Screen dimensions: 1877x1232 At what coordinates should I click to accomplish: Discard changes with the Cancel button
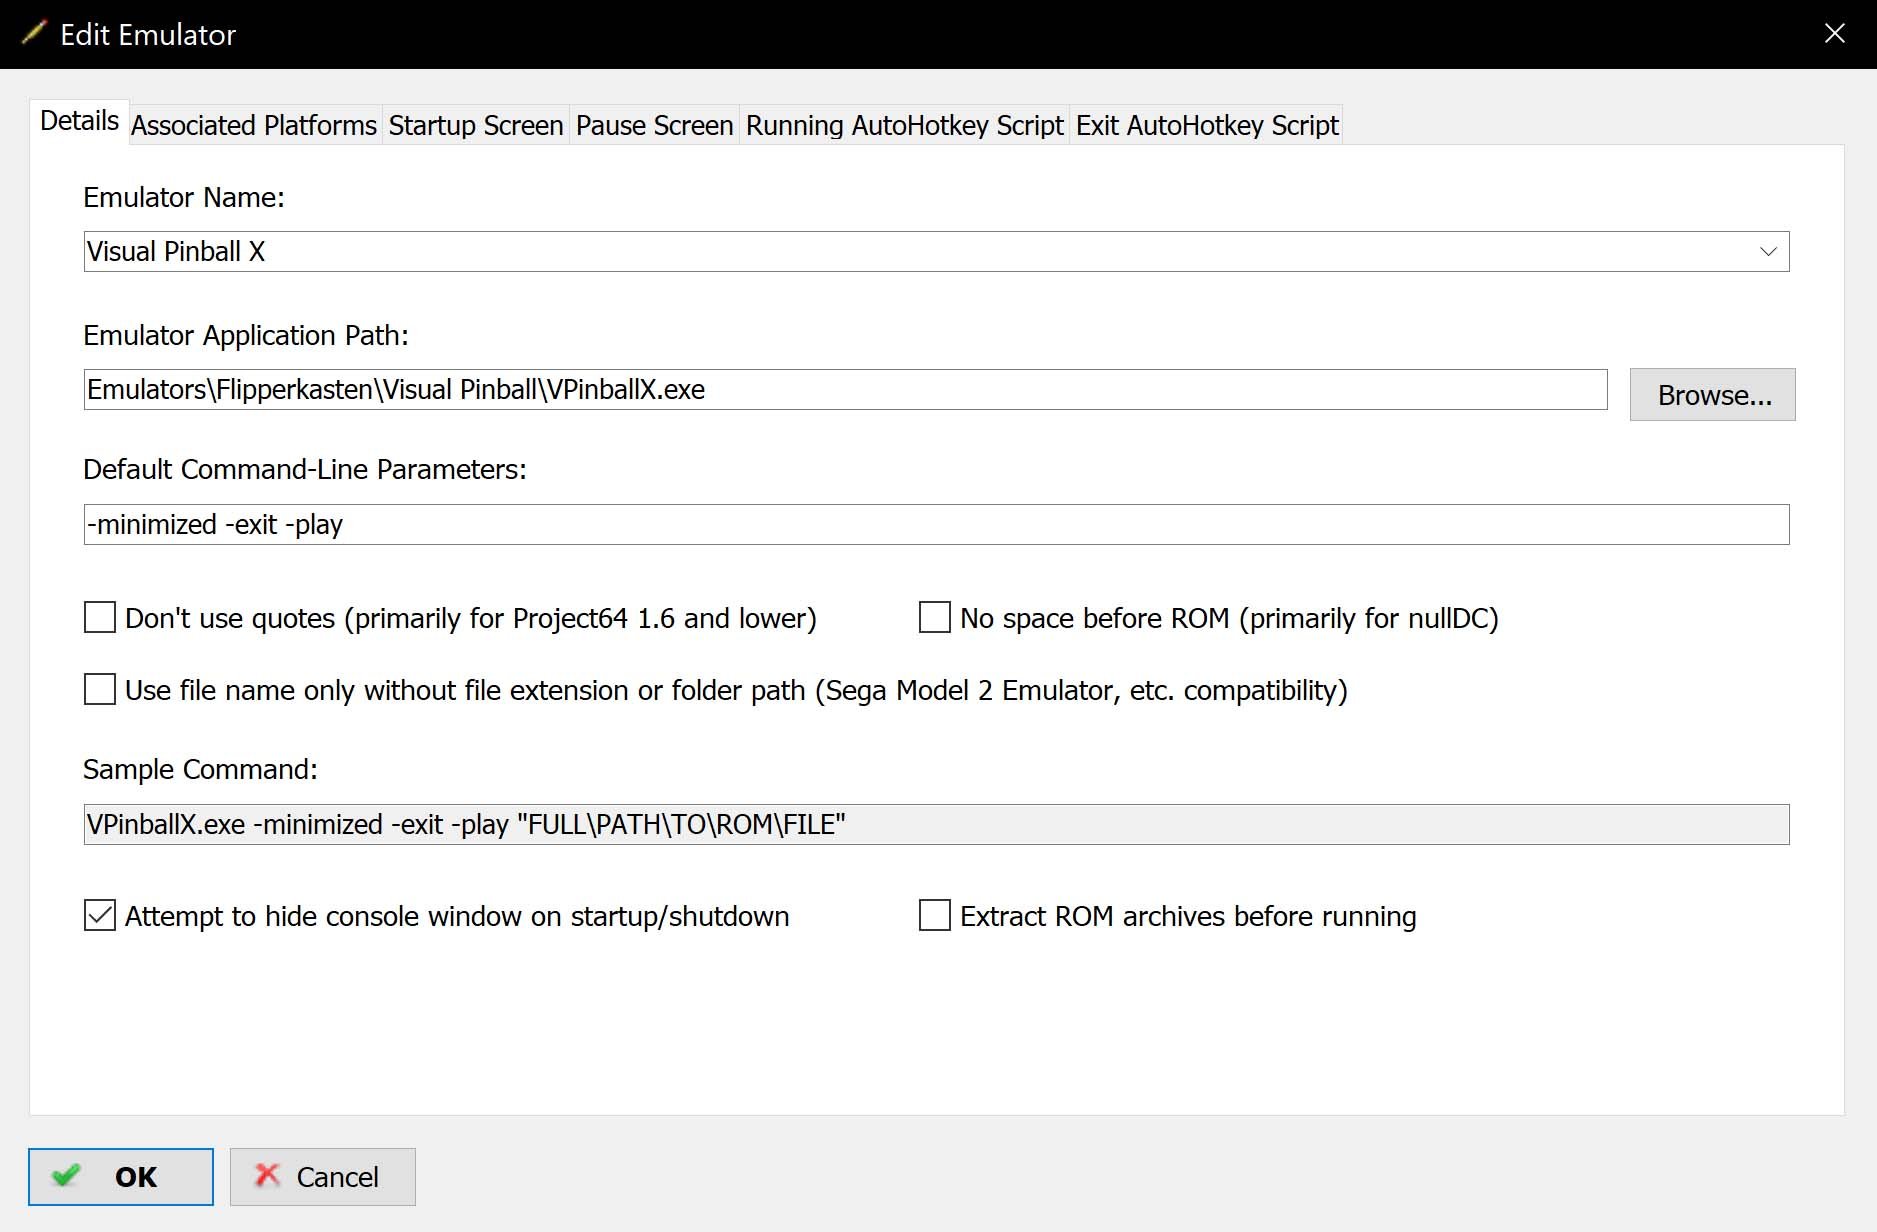[x=323, y=1177]
